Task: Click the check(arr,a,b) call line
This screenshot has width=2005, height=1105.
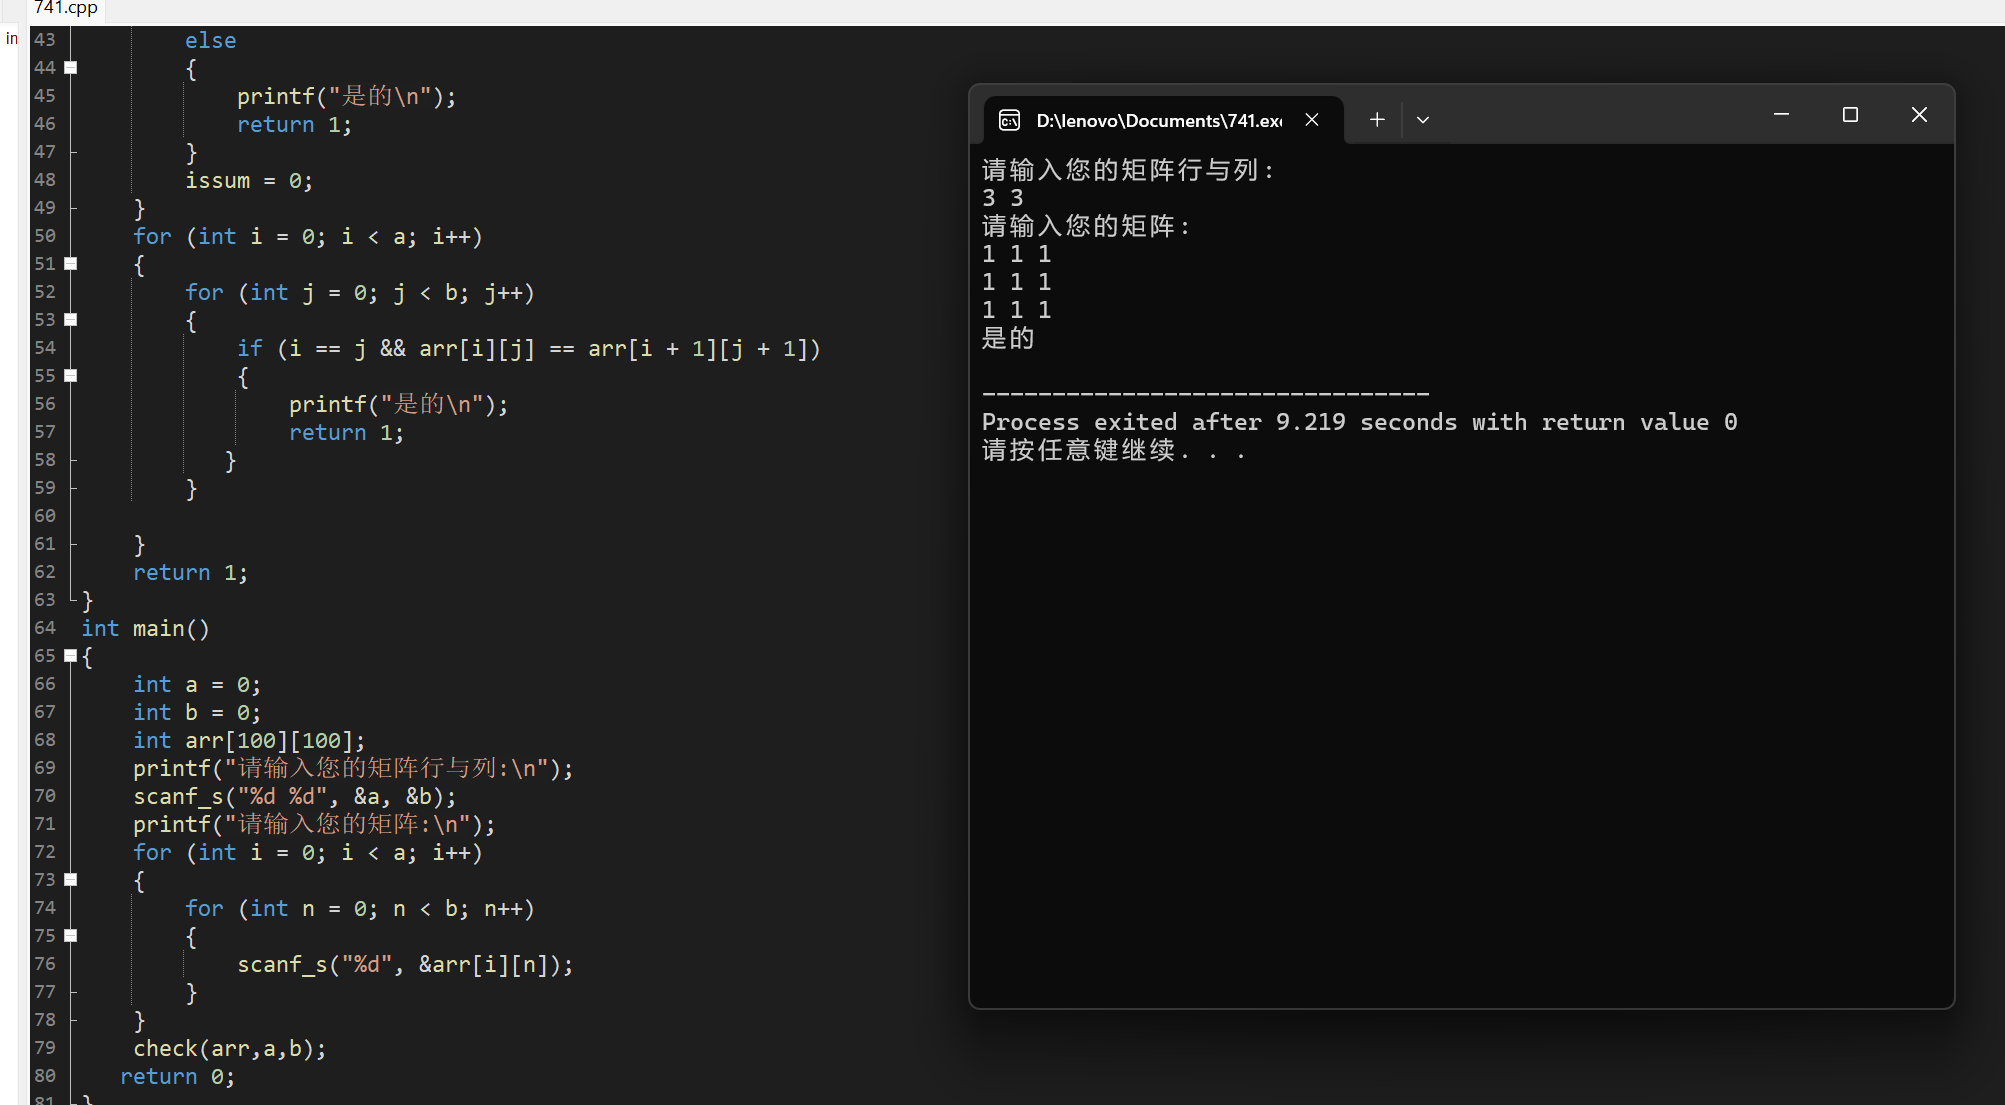Action: coord(229,1048)
